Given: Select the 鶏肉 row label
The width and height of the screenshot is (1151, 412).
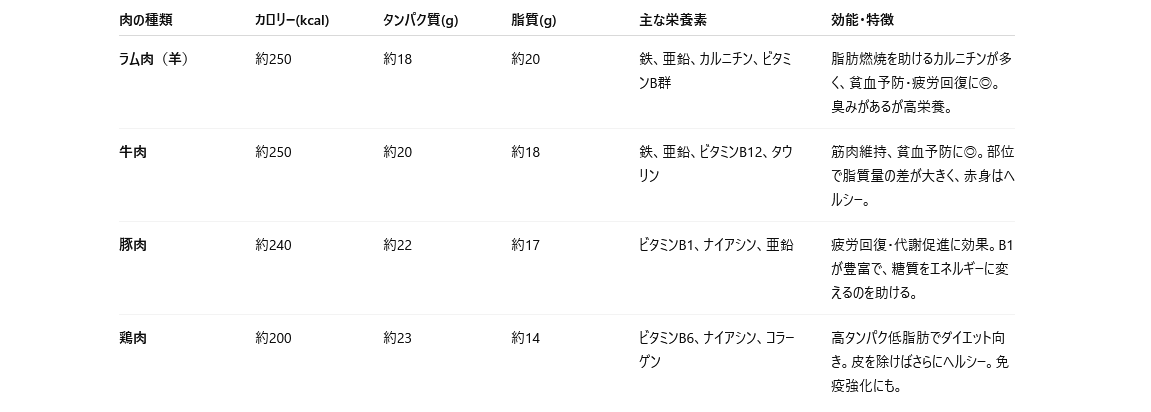Looking at the screenshot, I should (133, 339).
